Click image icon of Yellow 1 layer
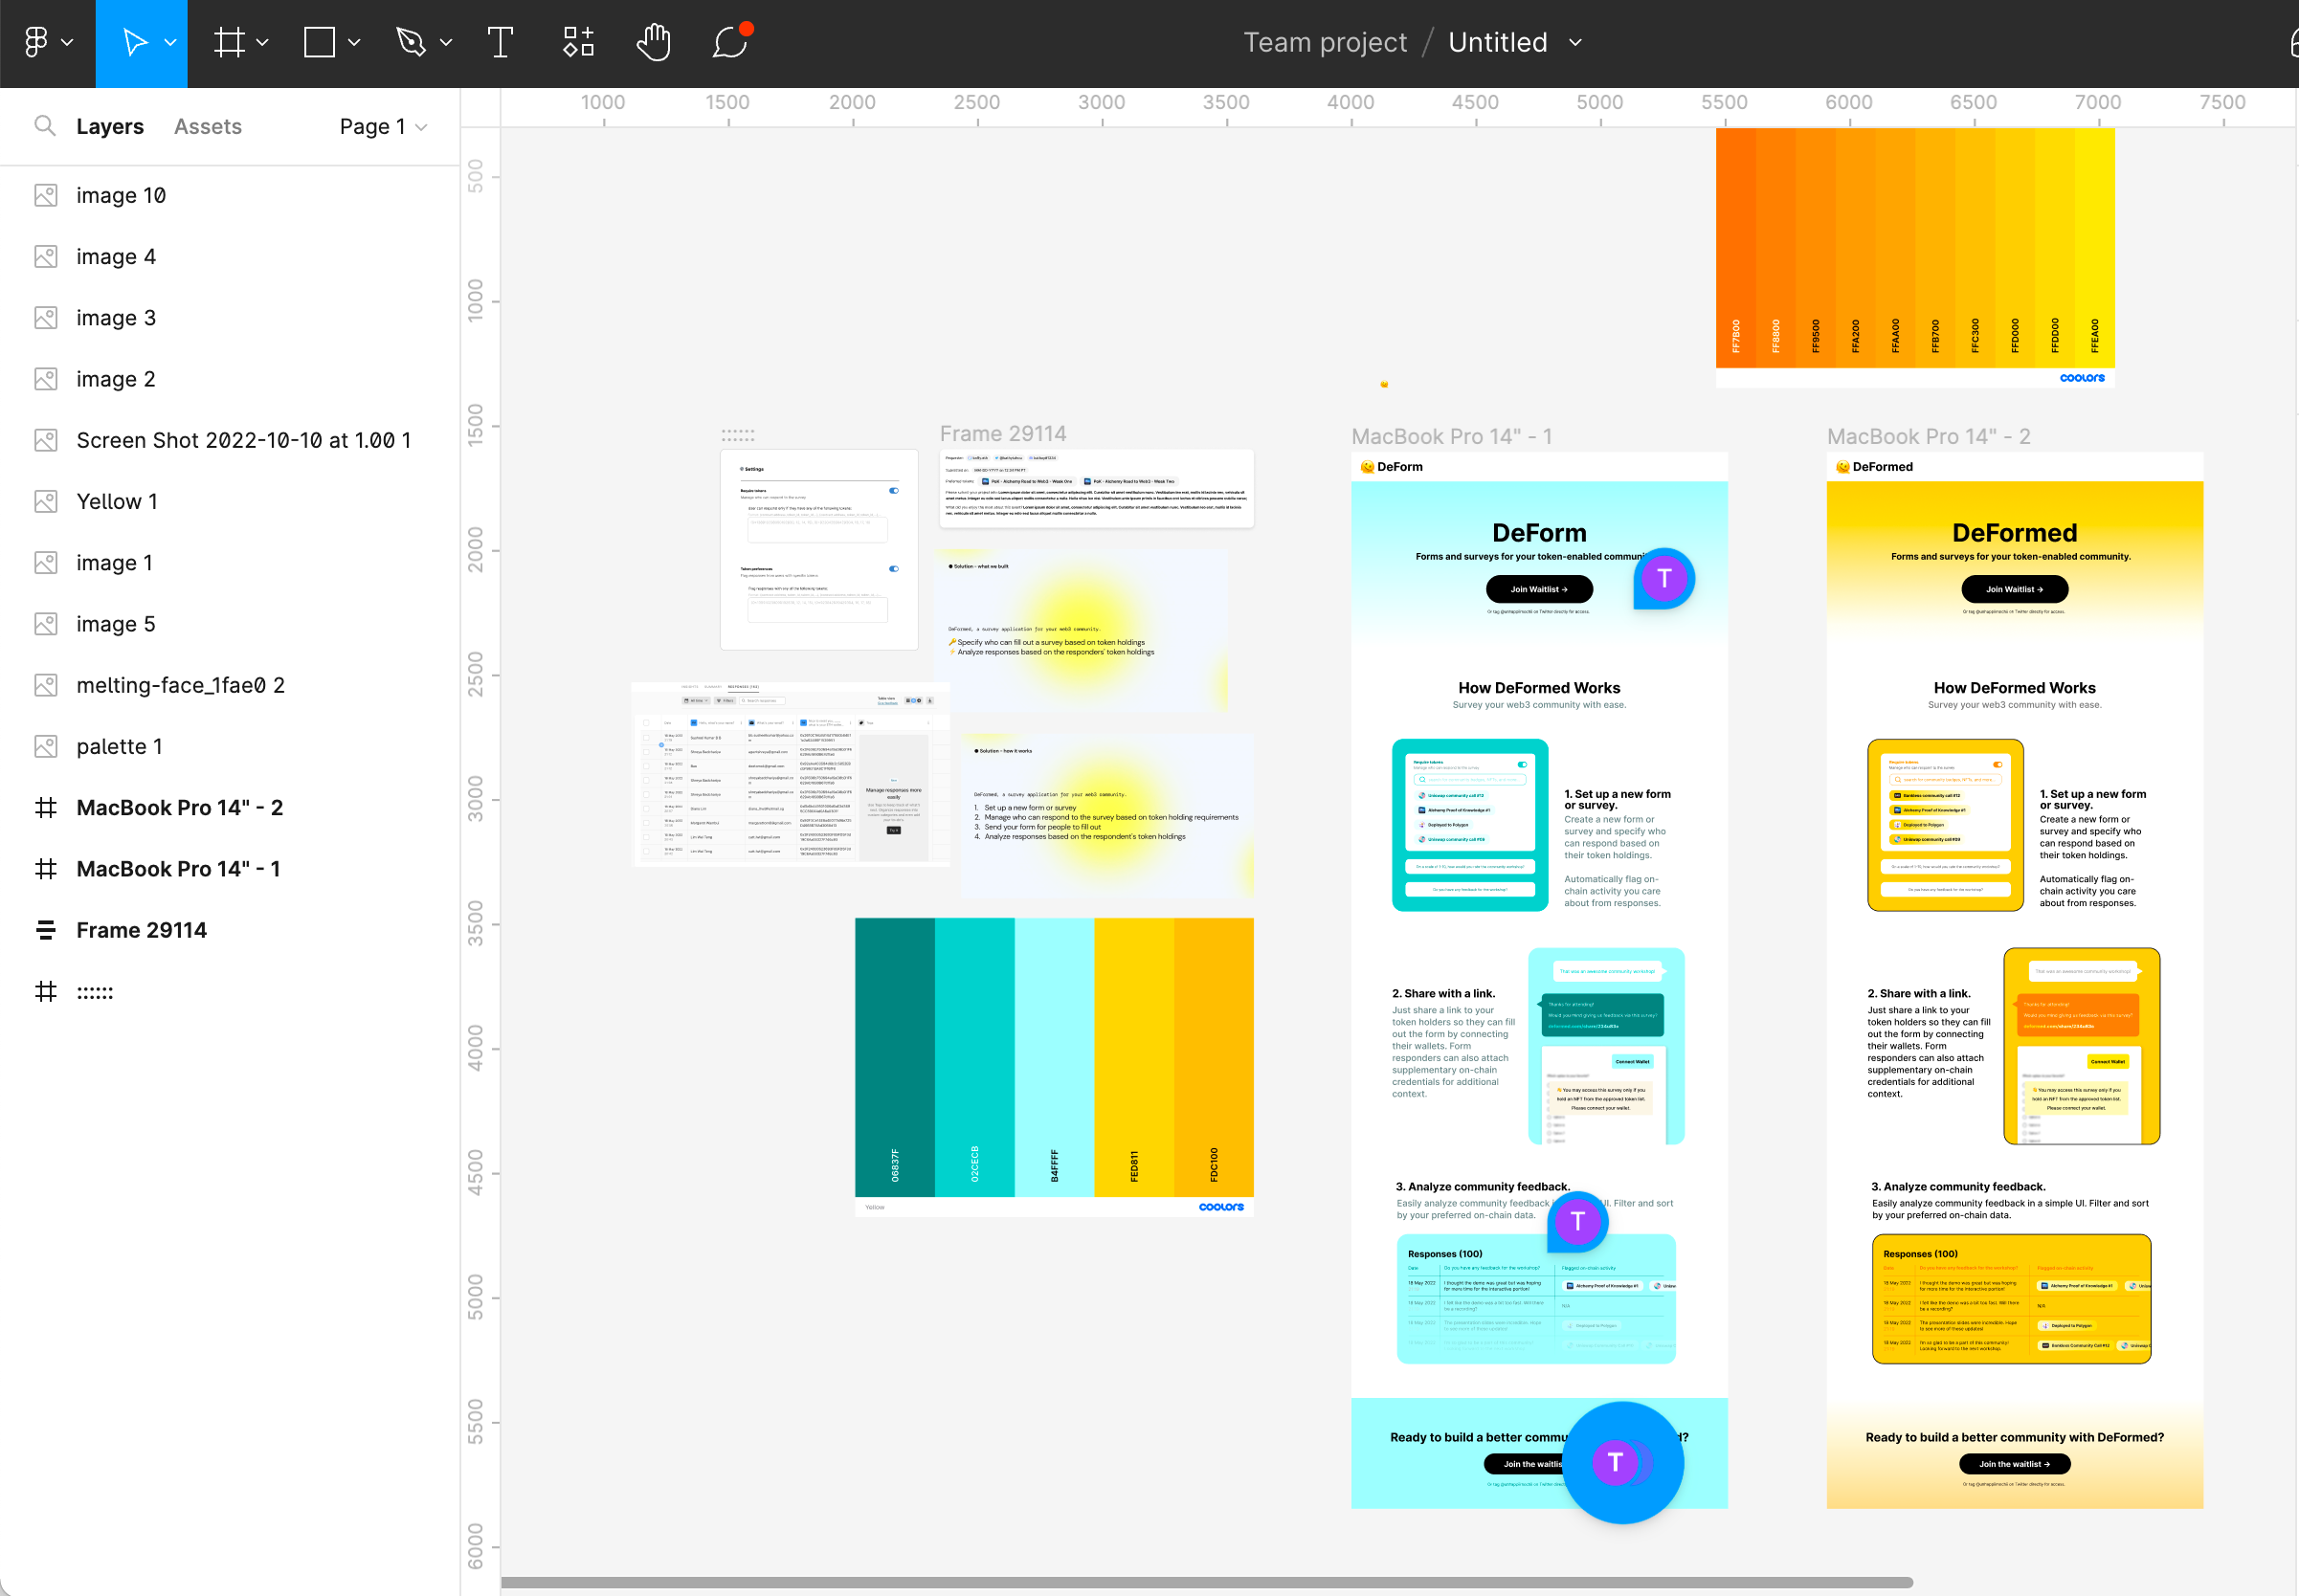This screenshot has height=1596, width=2299. pos(46,501)
